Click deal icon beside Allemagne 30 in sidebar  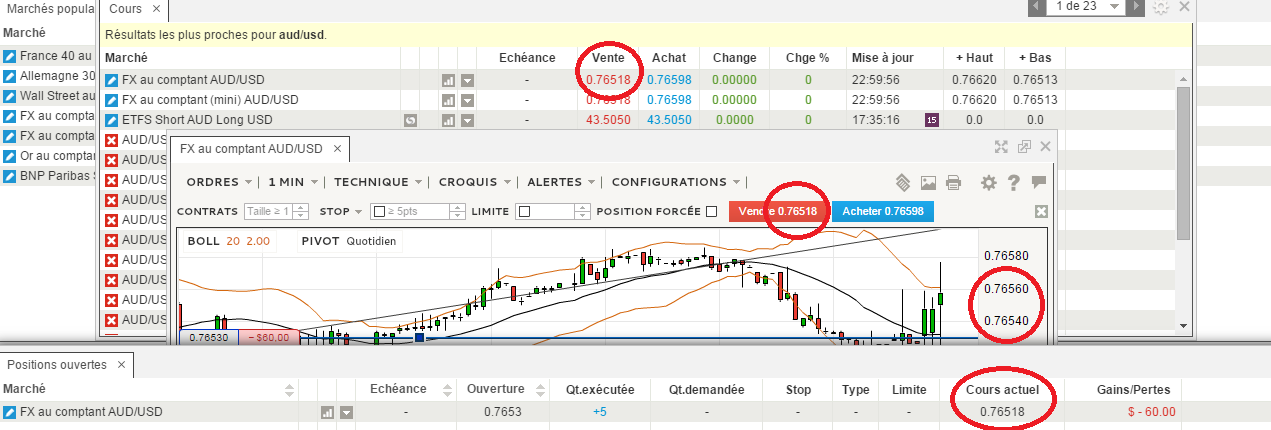pyautogui.click(x=10, y=76)
